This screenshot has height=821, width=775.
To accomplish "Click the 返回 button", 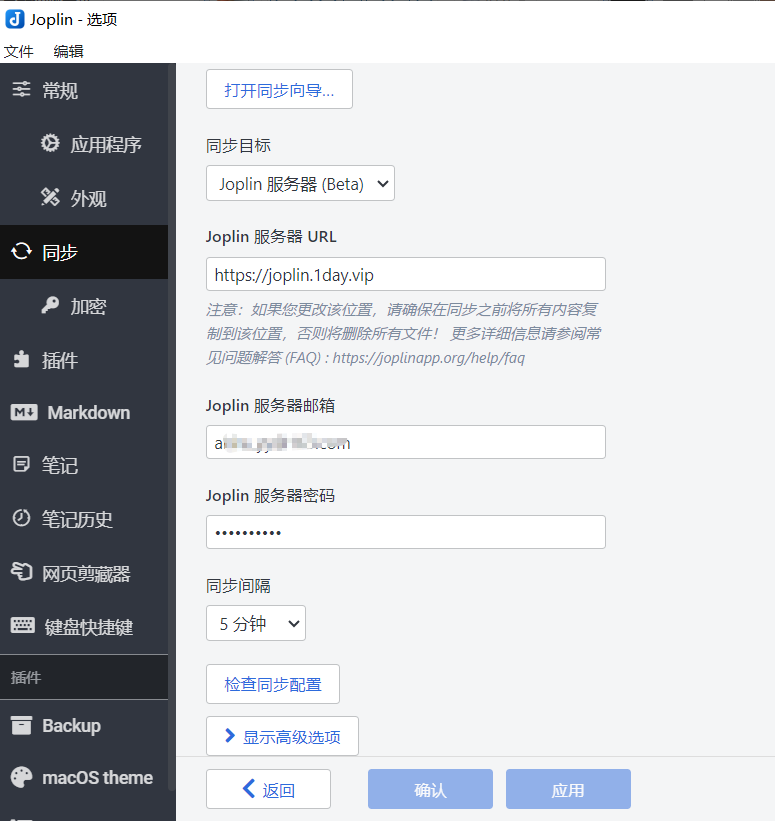I will [268, 789].
